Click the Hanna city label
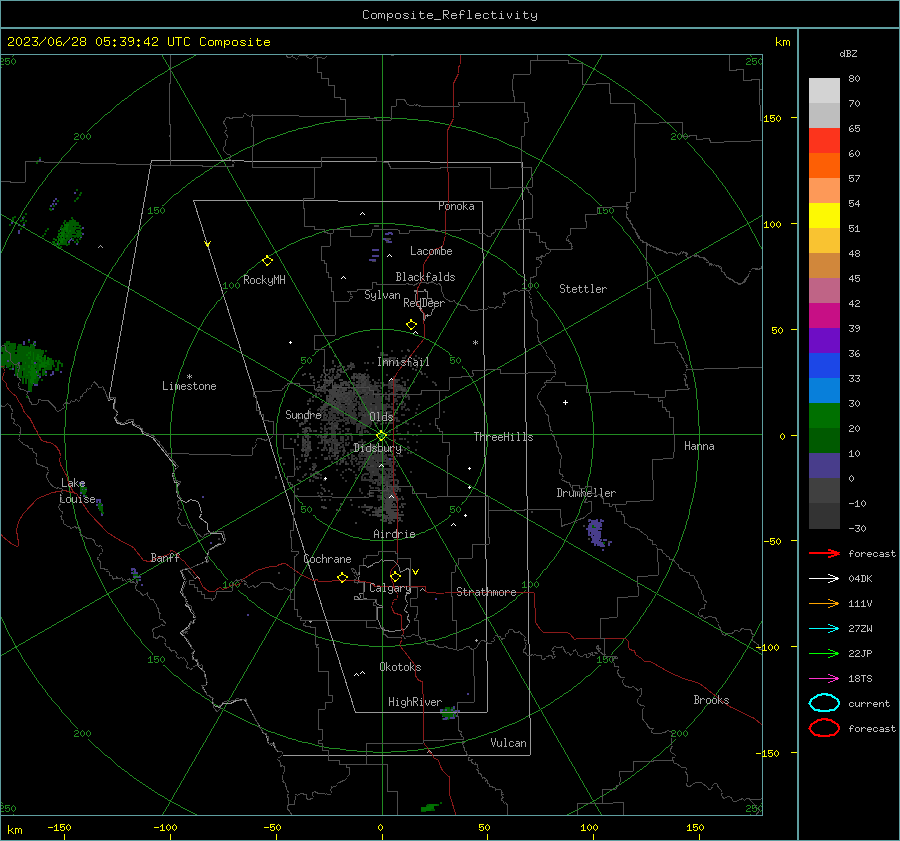 click(x=699, y=446)
